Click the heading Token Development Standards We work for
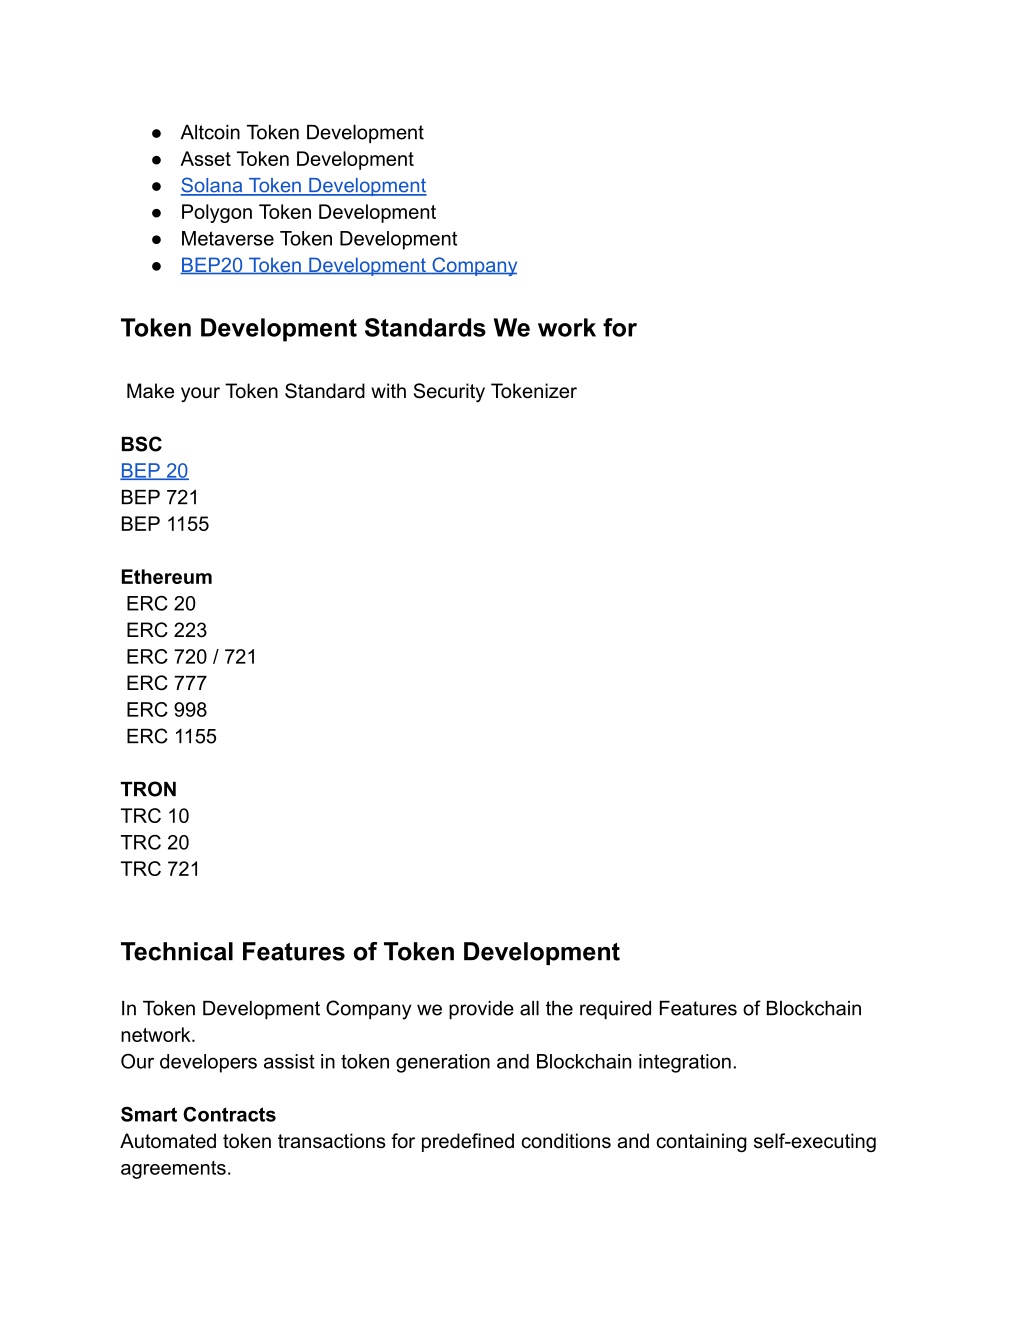Viewport: 1024px width, 1325px height. (x=378, y=328)
